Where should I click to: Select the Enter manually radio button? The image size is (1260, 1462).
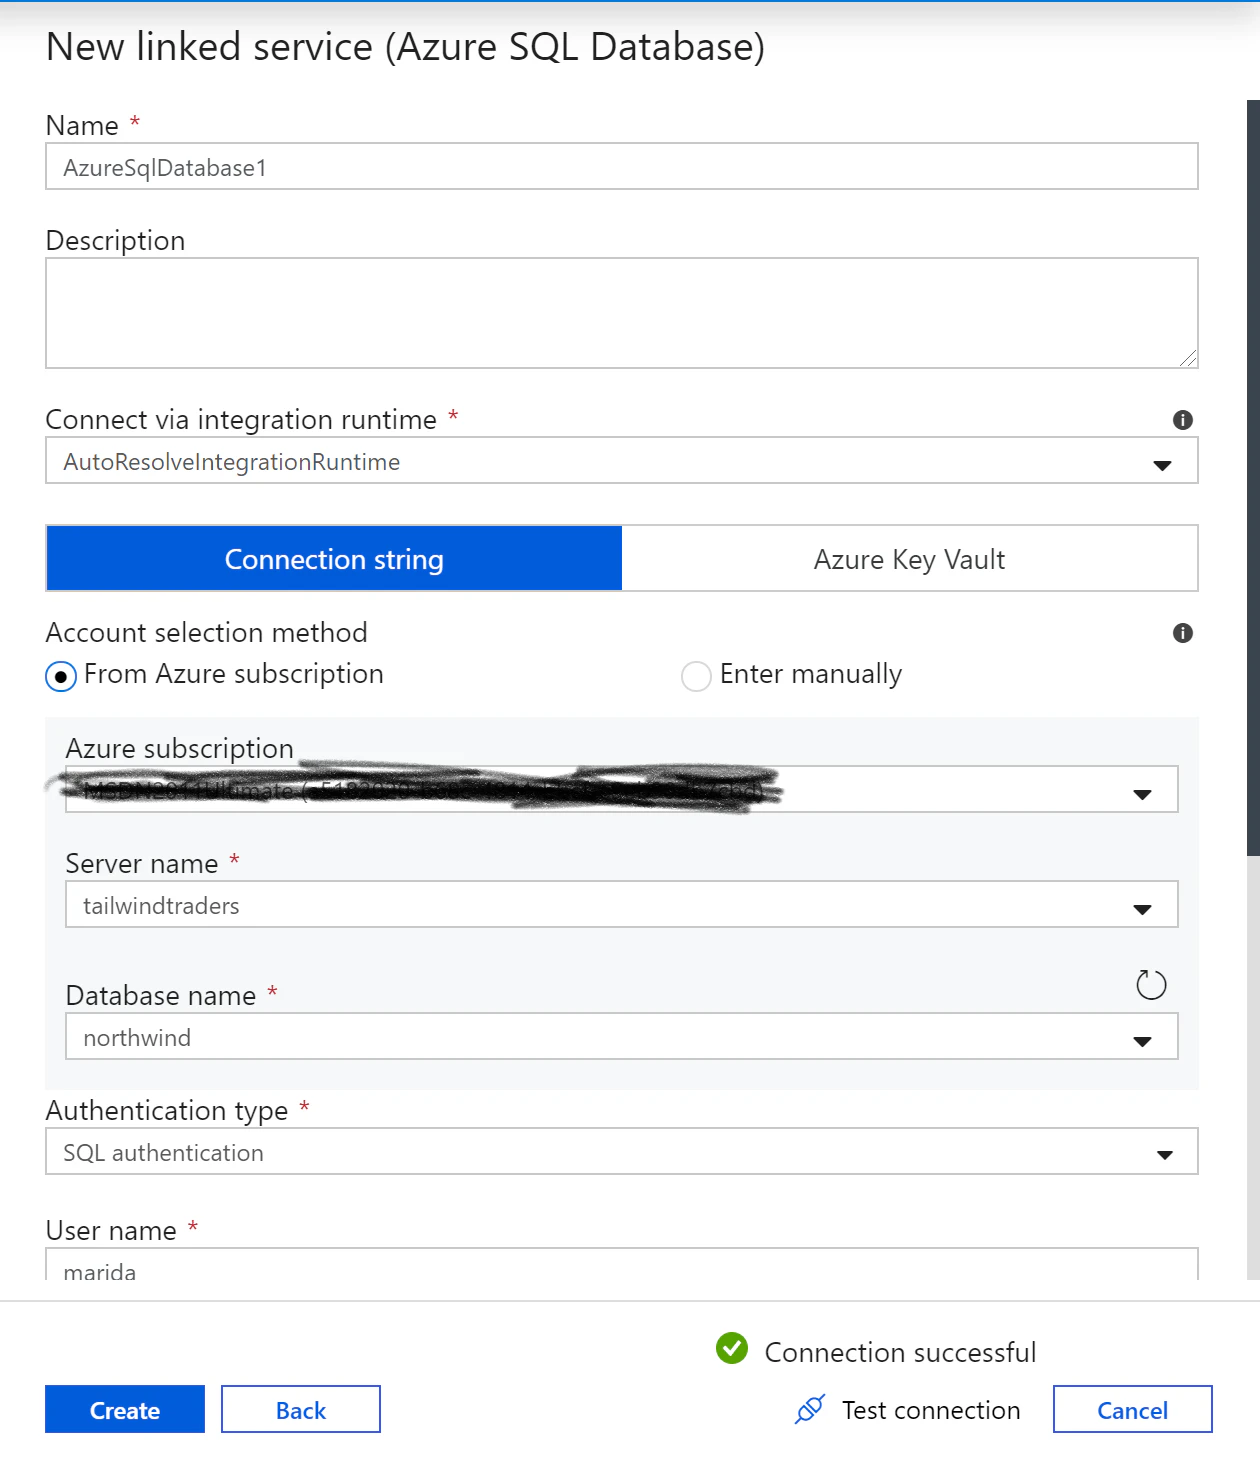click(696, 677)
